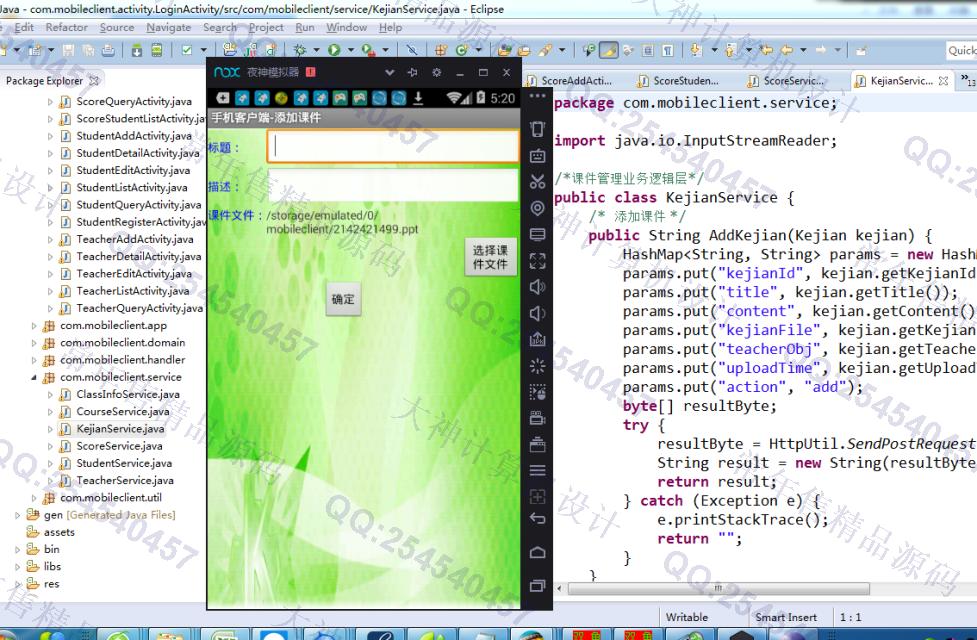Open the Back navigation history dropdown
Screen dimensions: 977x640
804,50
